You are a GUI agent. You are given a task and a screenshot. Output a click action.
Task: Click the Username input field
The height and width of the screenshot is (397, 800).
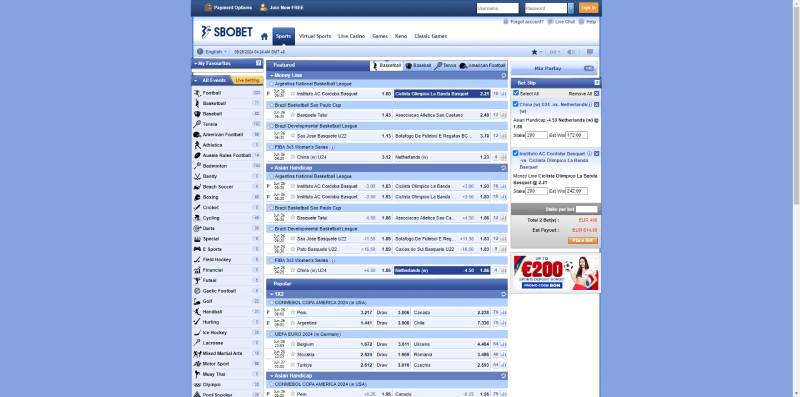497,8
